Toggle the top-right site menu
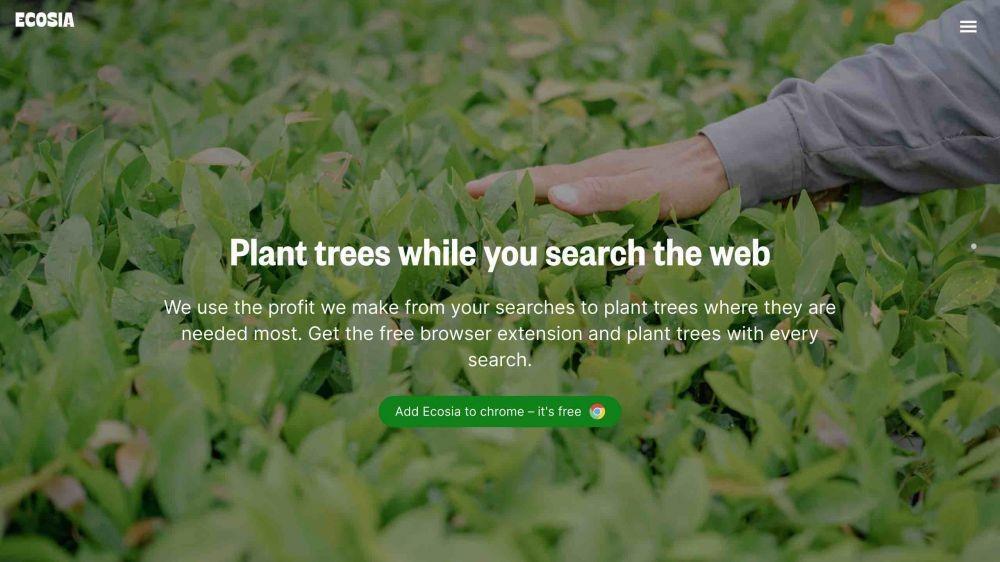This screenshot has width=1000, height=562. pos(967,27)
